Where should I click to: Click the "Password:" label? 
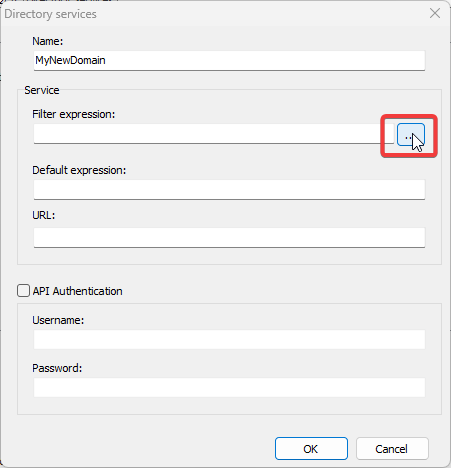57,368
